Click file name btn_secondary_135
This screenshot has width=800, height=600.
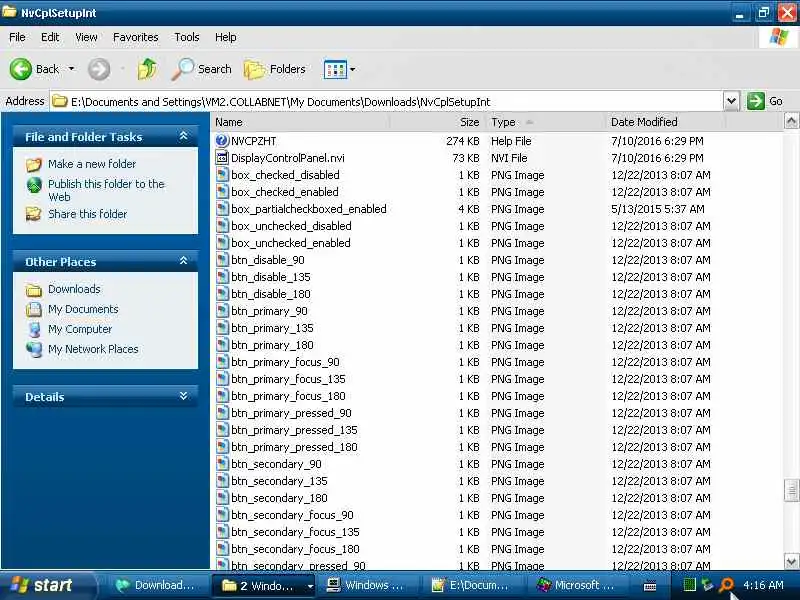click(x=279, y=481)
